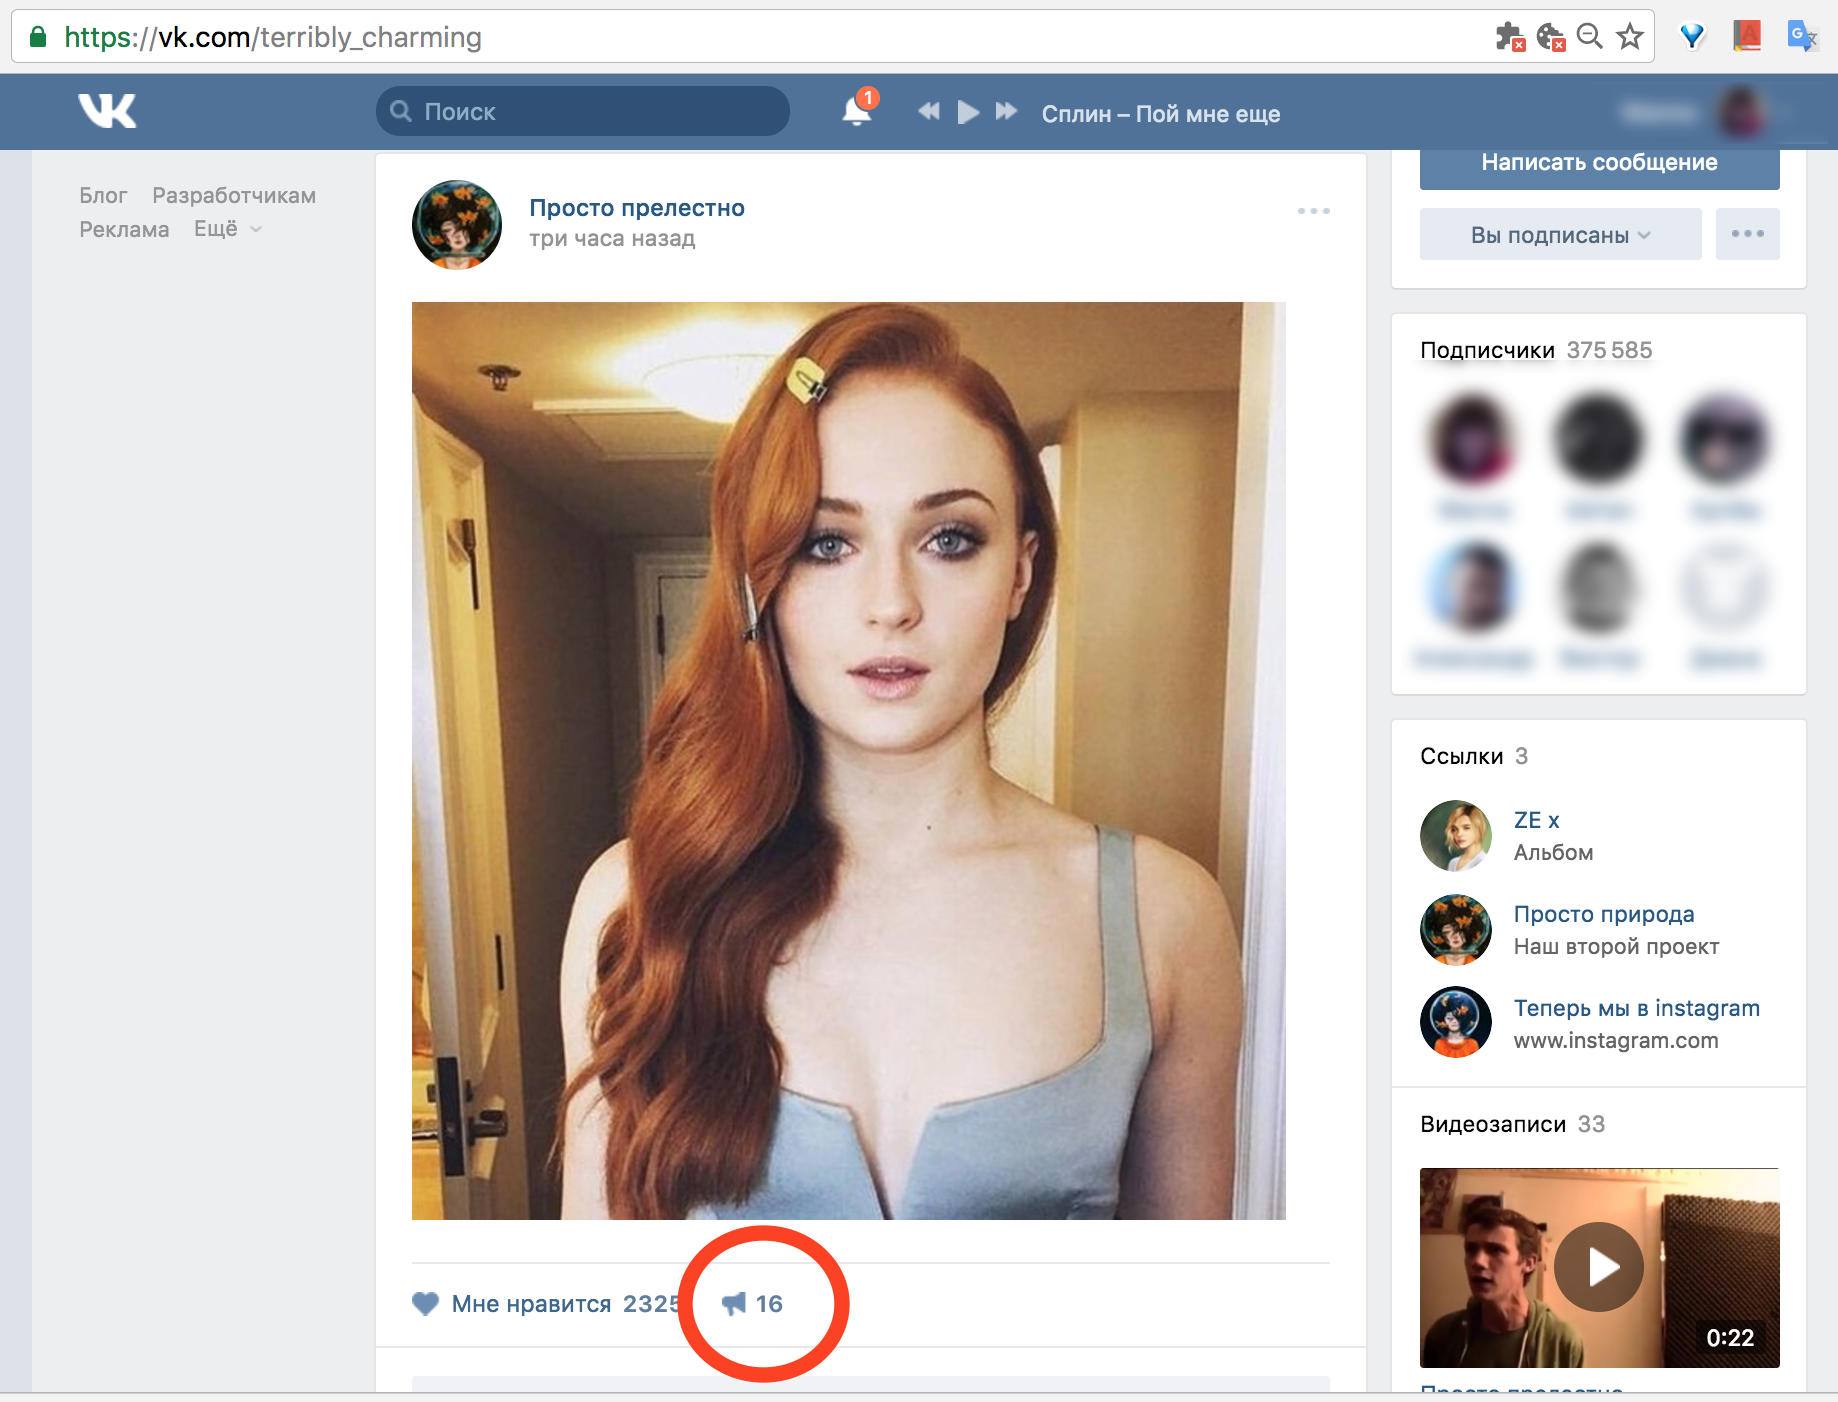This screenshot has width=1838, height=1402.
Task: Play the 0:22 video thumbnail
Action: tap(1599, 1267)
